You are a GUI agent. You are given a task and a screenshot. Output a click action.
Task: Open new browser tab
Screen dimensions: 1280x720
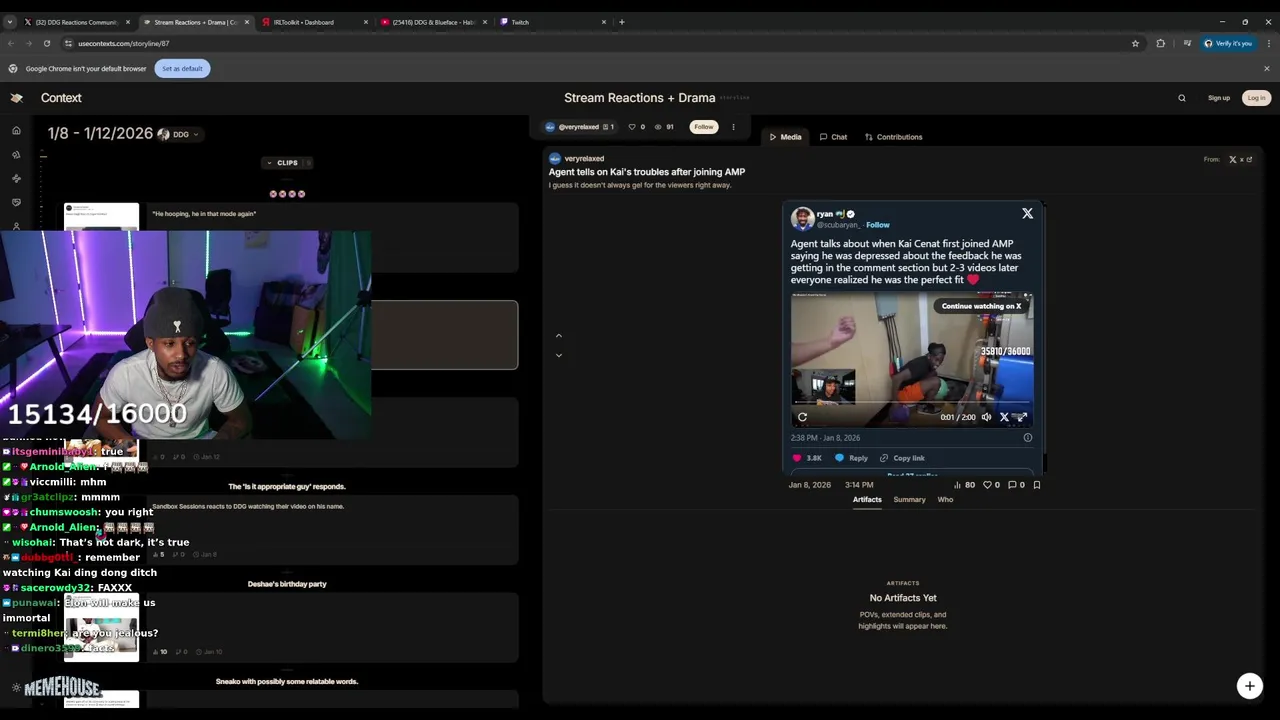coord(622,22)
